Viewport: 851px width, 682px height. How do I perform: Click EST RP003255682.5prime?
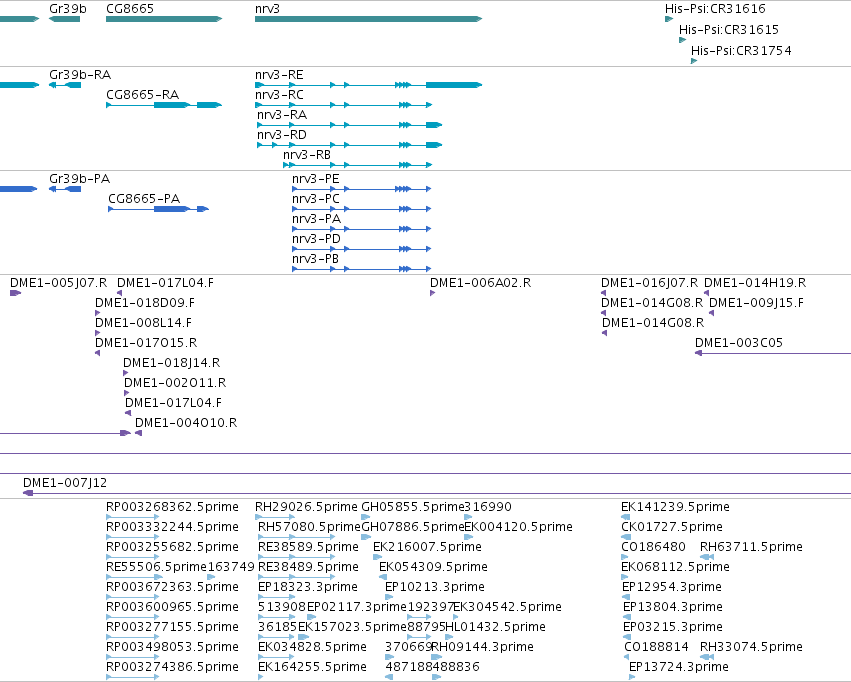(172, 547)
